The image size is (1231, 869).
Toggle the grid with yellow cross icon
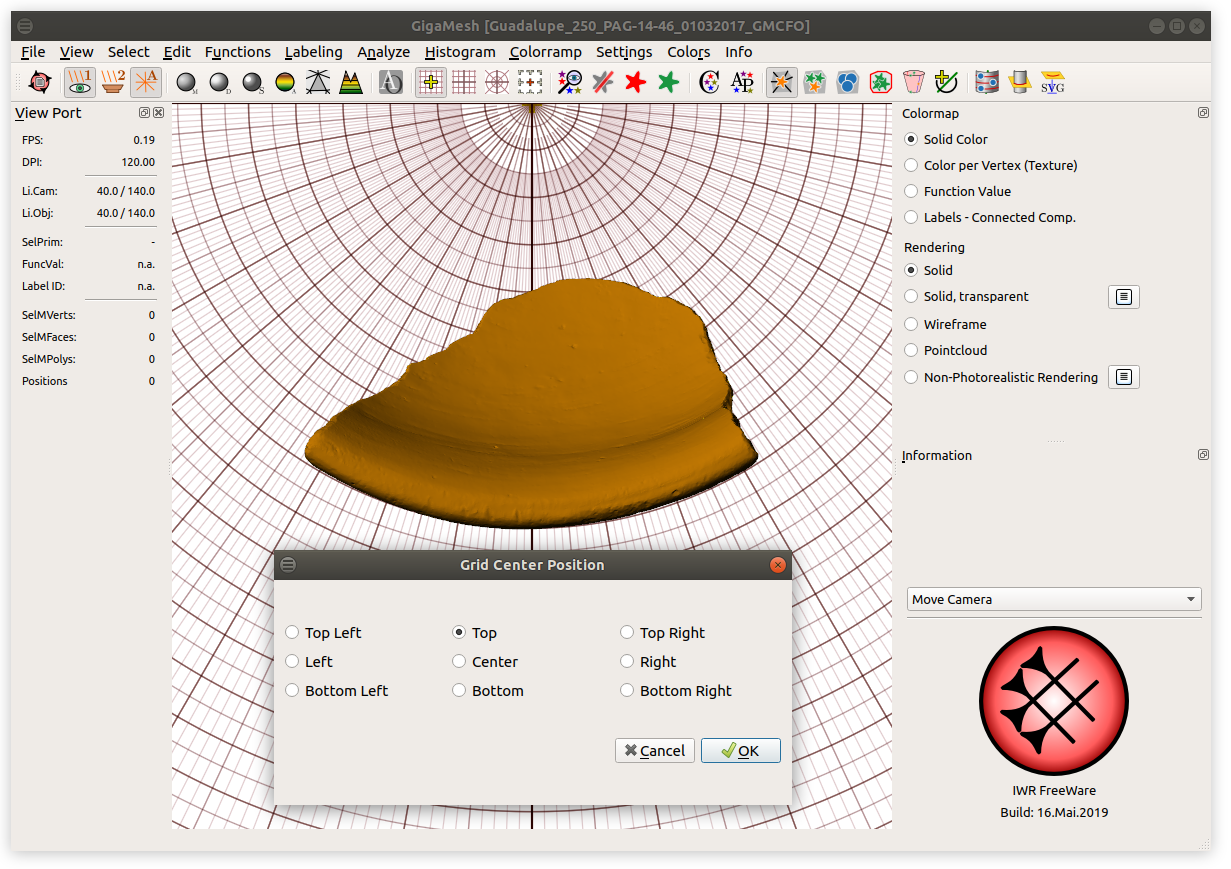point(431,82)
